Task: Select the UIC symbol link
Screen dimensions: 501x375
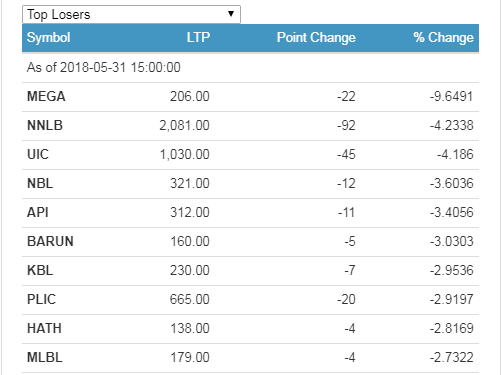Action: click(38, 155)
